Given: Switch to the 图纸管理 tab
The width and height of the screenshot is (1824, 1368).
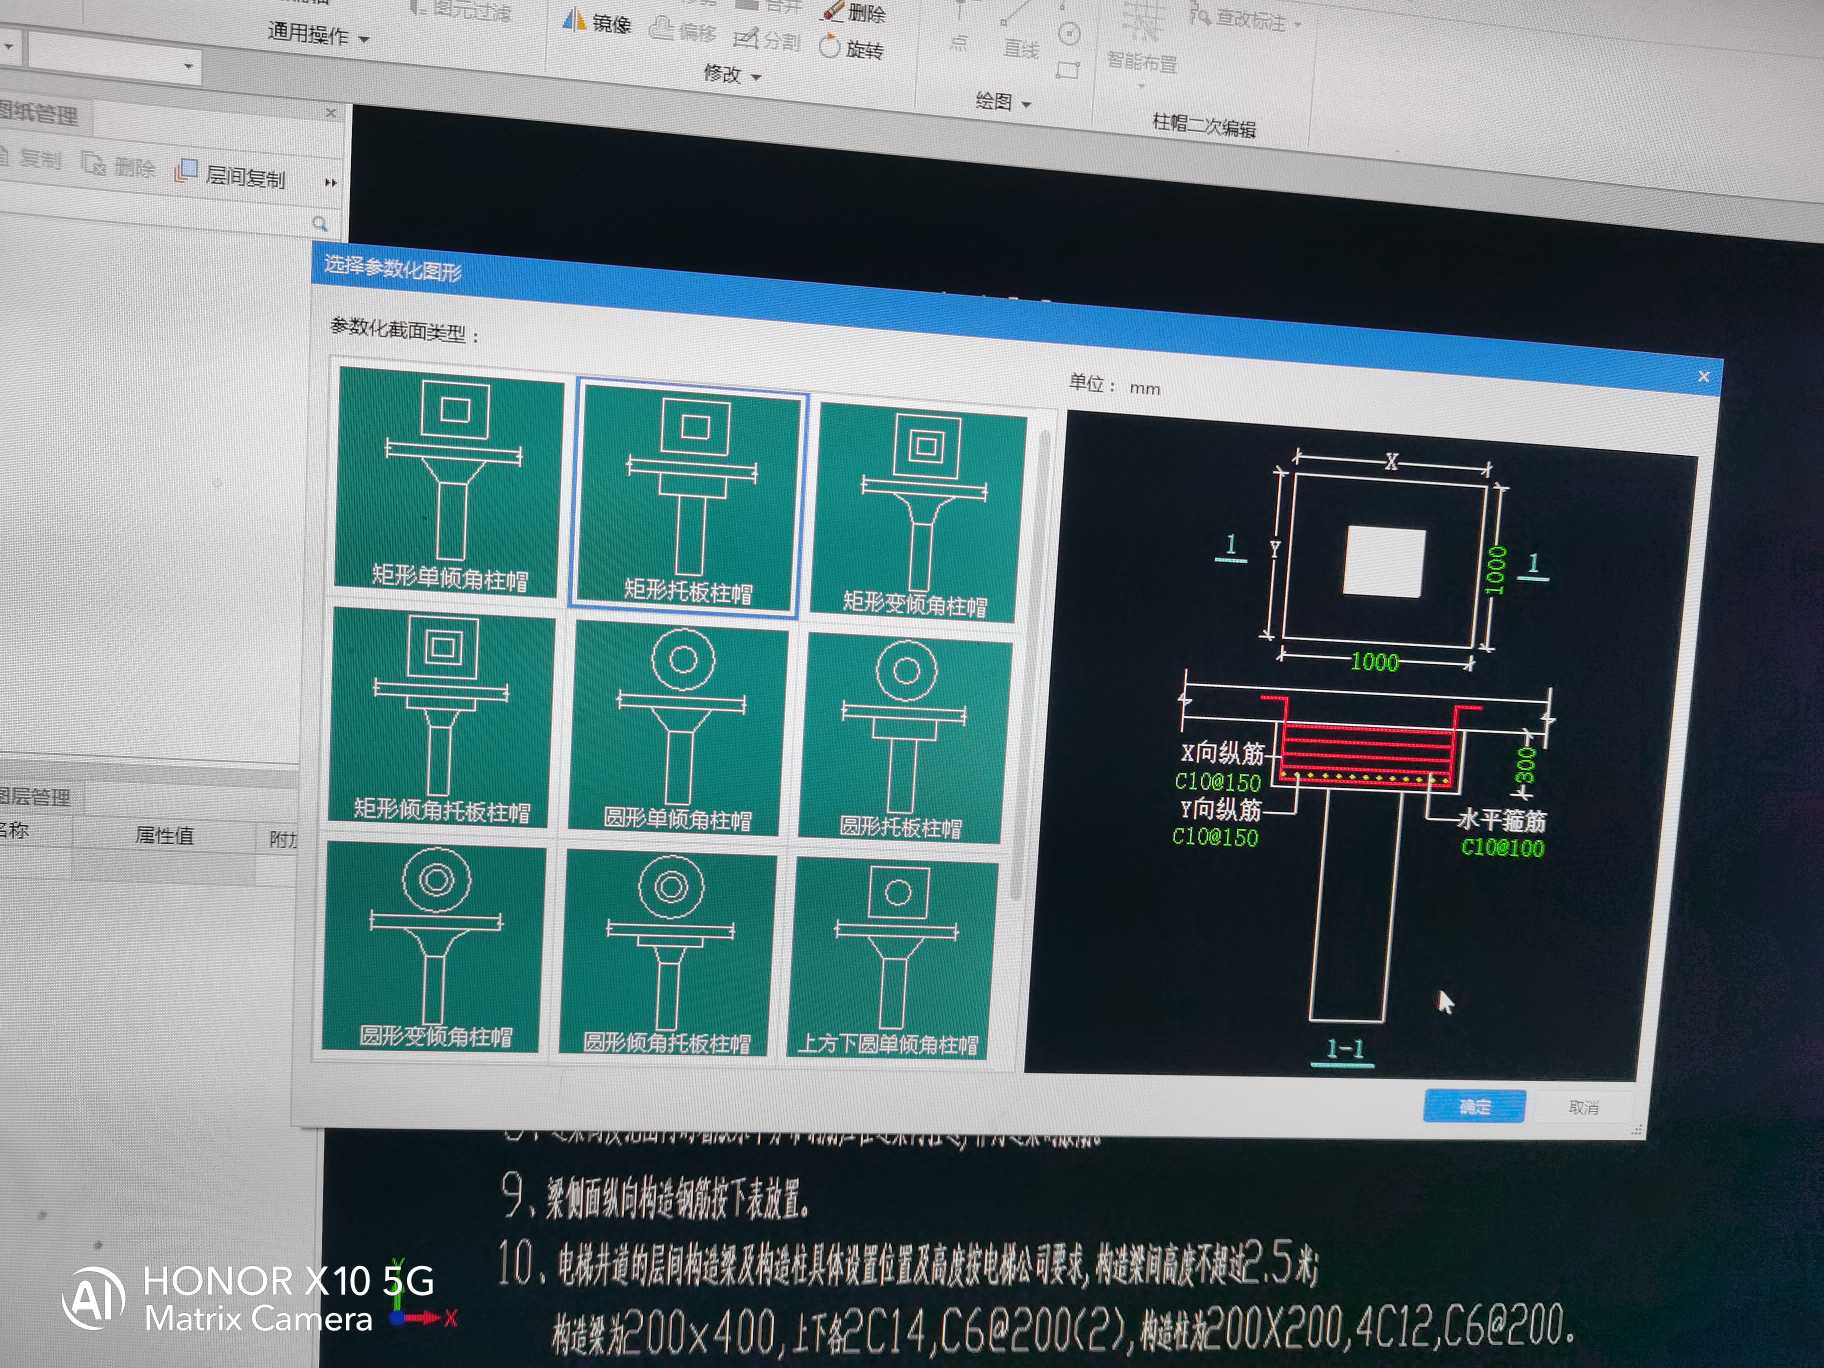Looking at the screenshot, I should point(40,113).
